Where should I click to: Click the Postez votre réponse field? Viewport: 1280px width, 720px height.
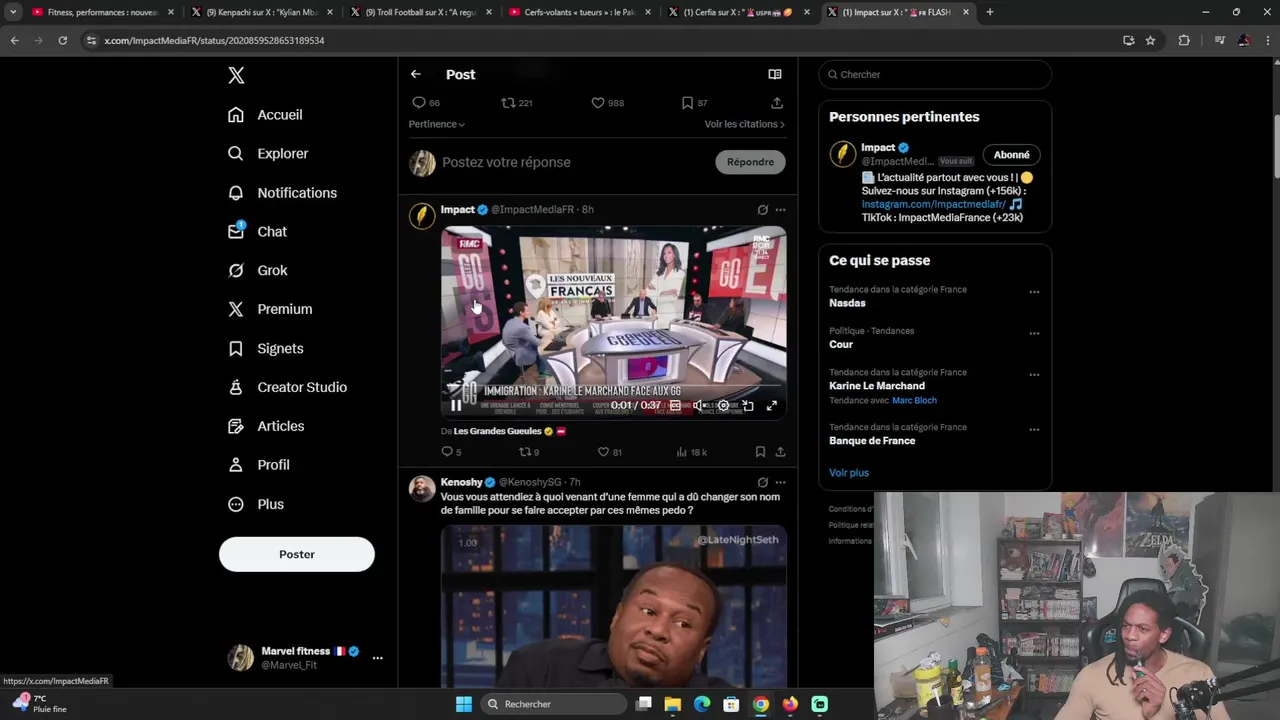pyautogui.click(x=506, y=162)
